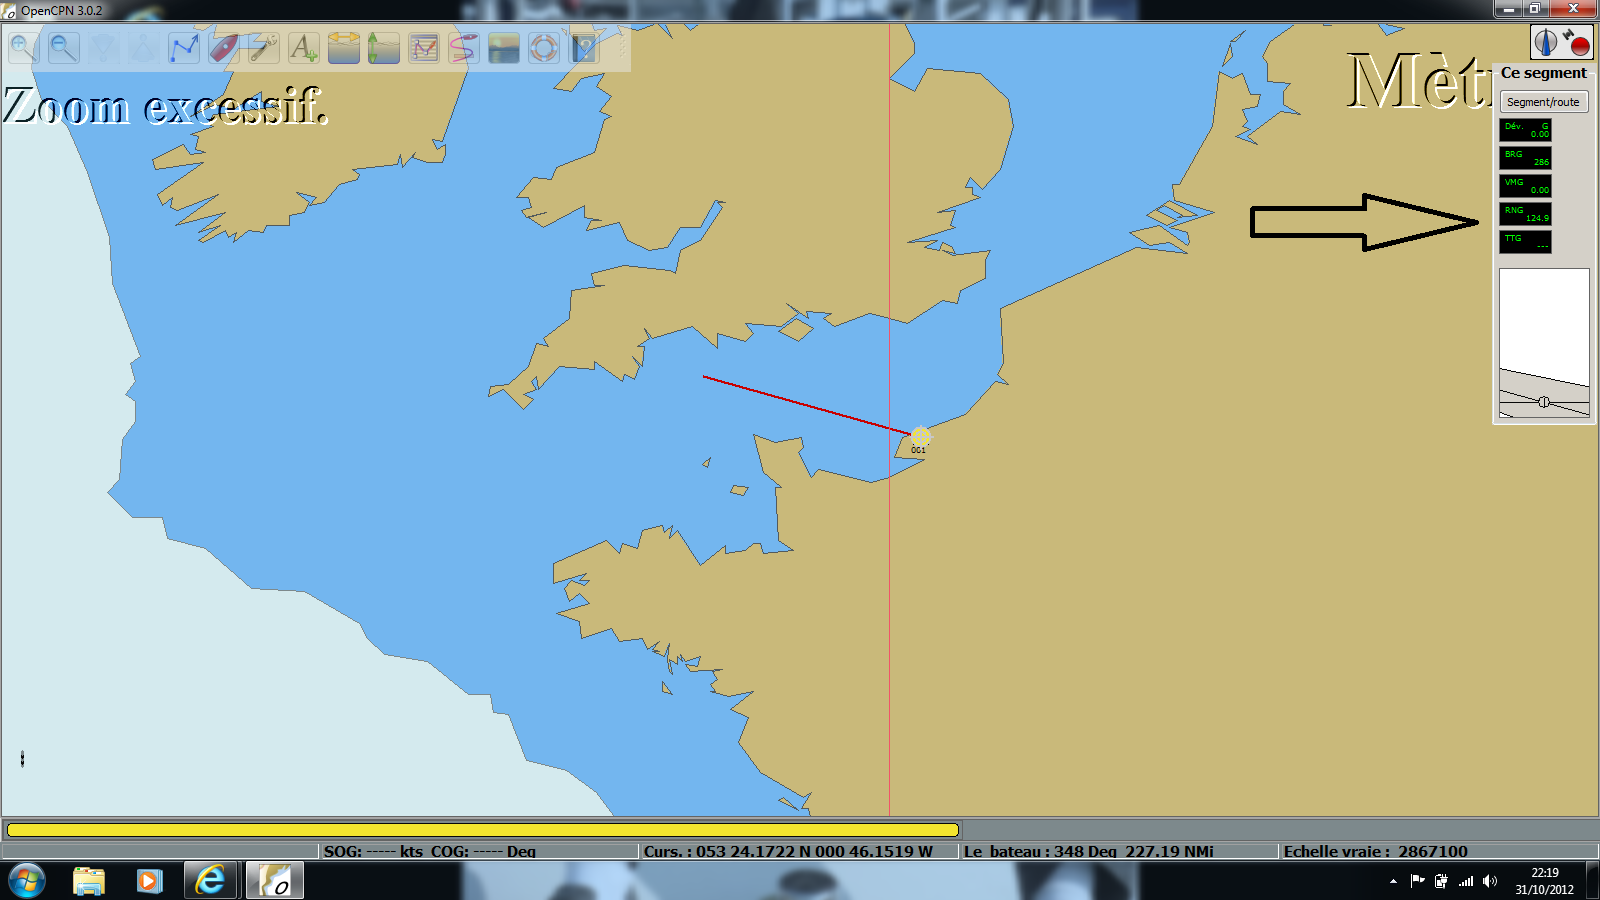The width and height of the screenshot is (1600, 900).
Task: Open the route manager list icon
Action: pyautogui.click(x=424, y=47)
